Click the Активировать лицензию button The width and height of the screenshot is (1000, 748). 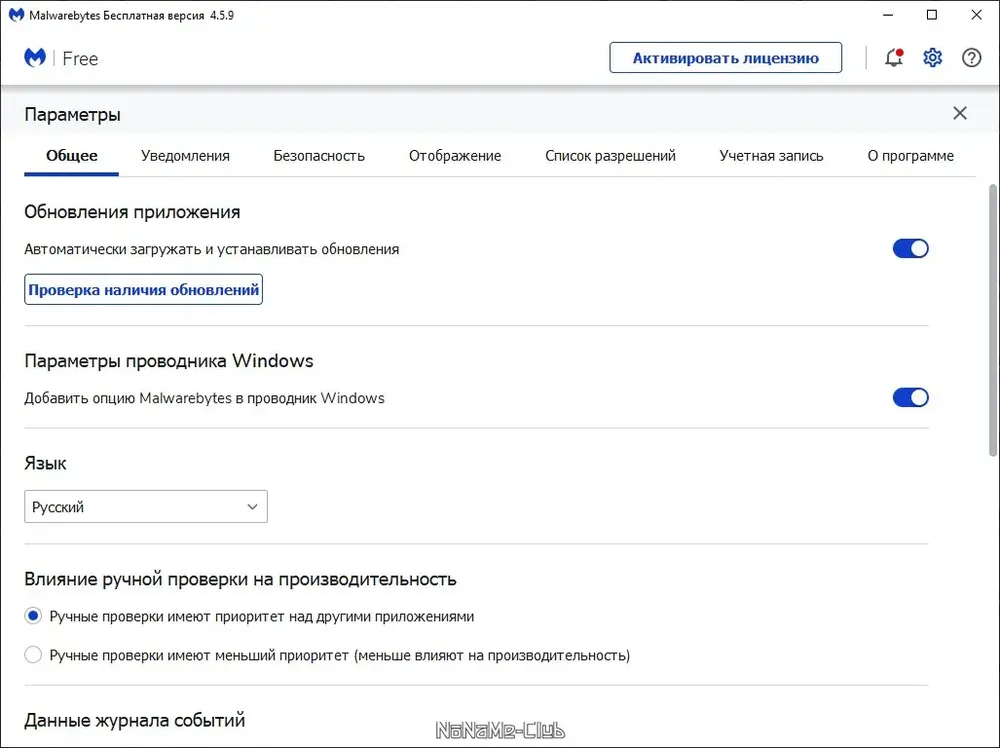725,58
